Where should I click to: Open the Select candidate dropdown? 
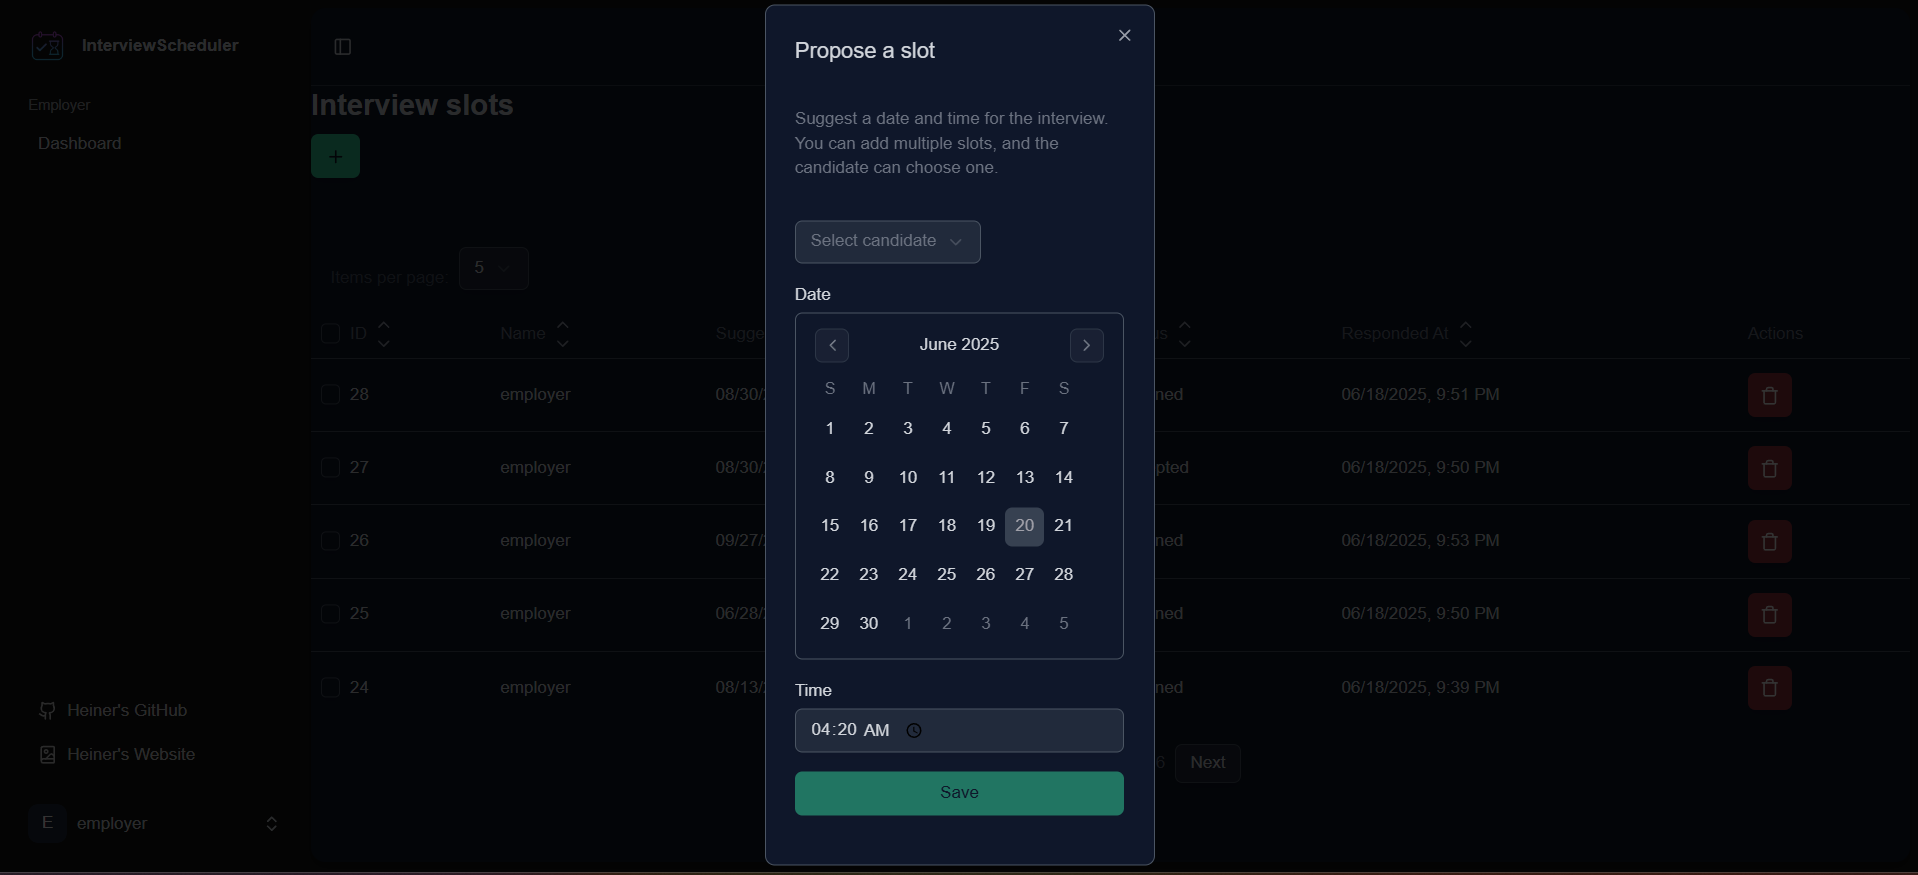[x=887, y=242]
